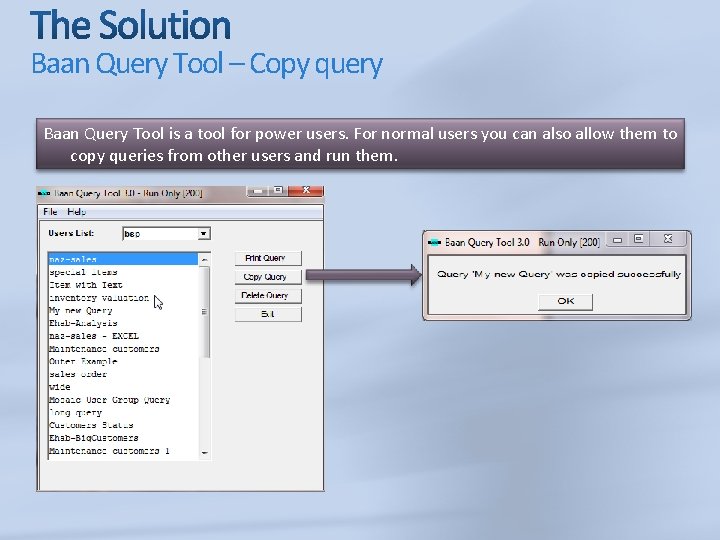This screenshot has width=720, height=540.
Task: Select the 'long query' entry
Action: [x=123, y=413]
